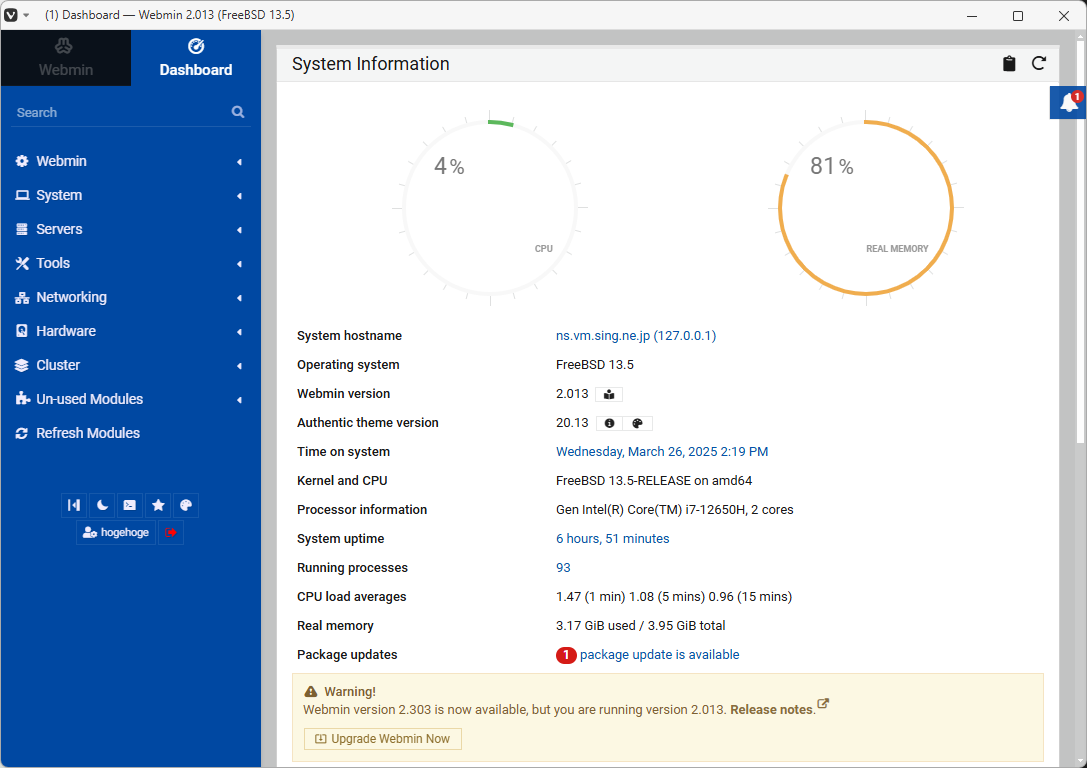Click the Tools wrench icon

tap(22, 263)
